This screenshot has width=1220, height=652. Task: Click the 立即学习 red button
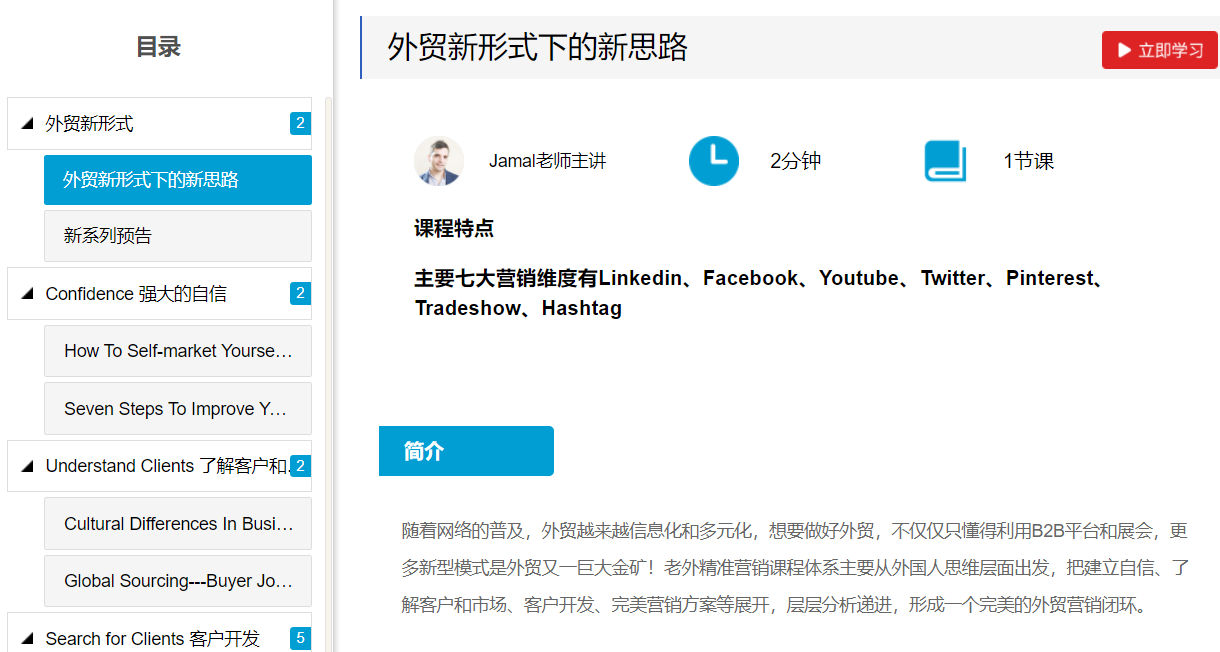coord(1159,50)
